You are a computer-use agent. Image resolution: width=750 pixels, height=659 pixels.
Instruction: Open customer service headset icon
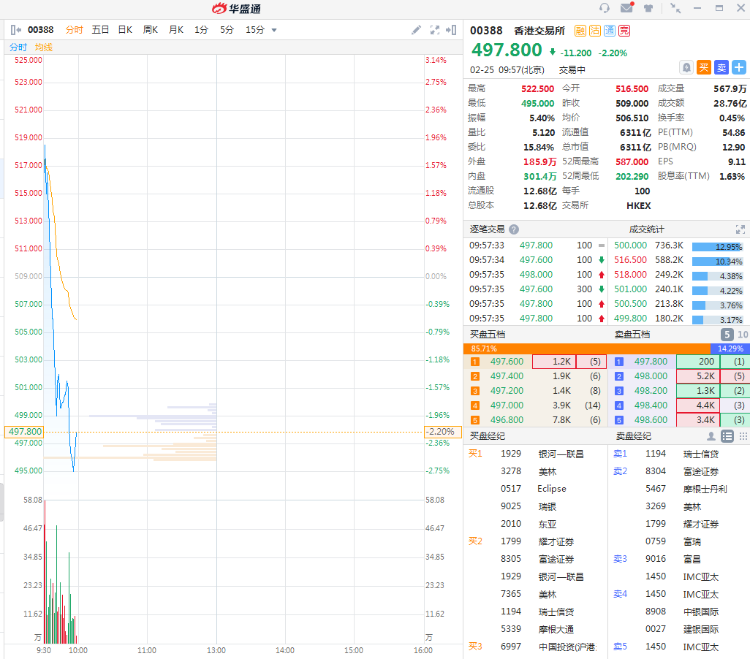point(604,8)
